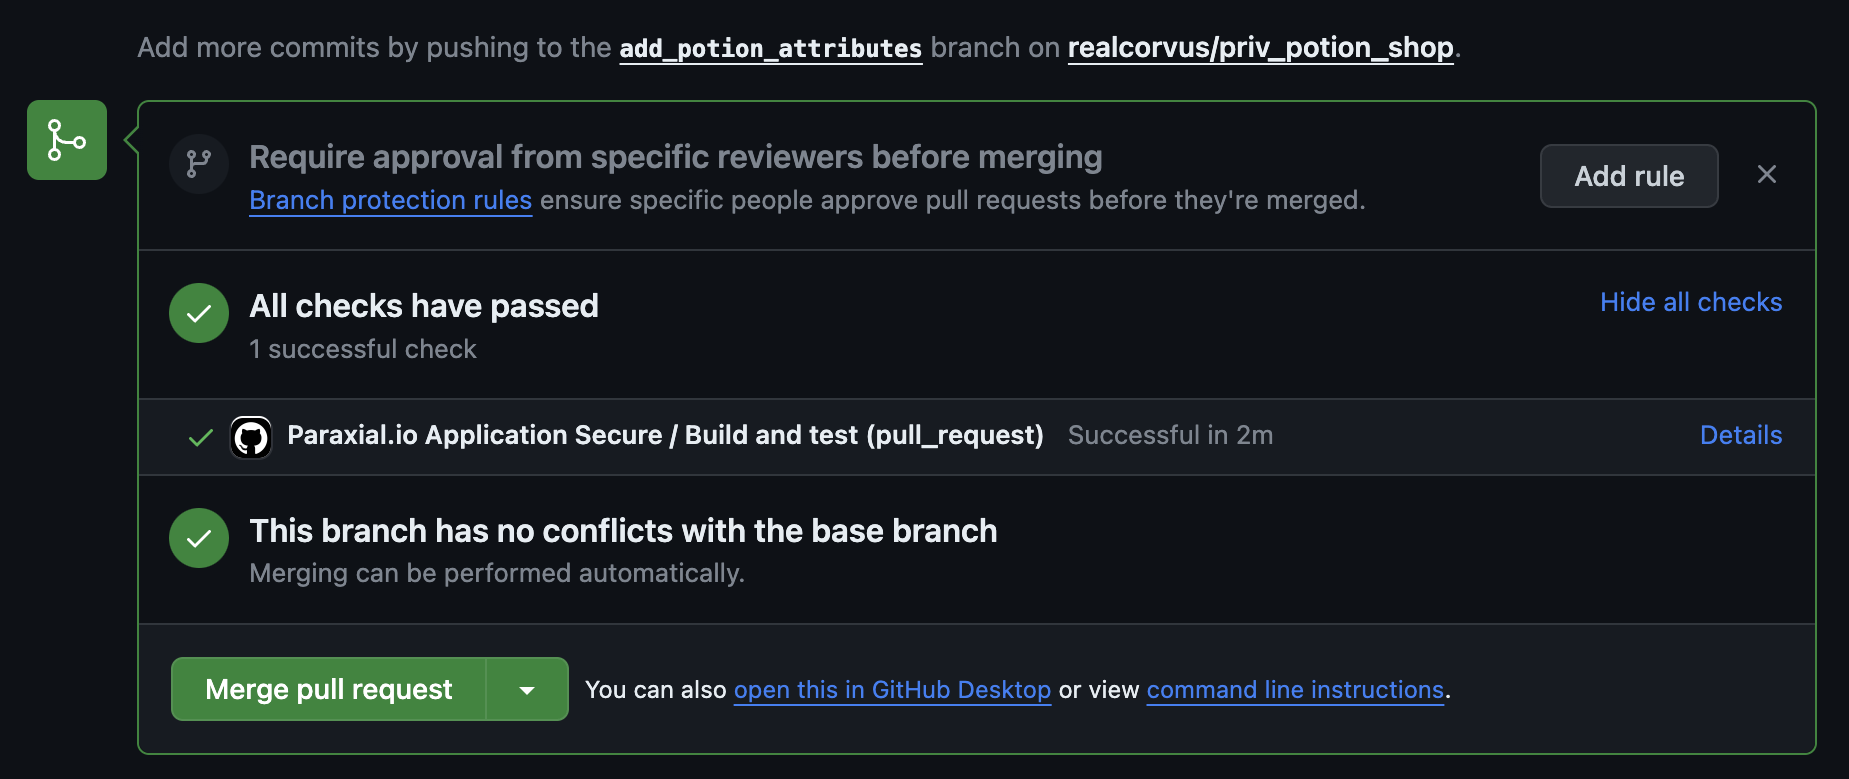Click the GitHub Octocat logo in the check row

point(251,437)
